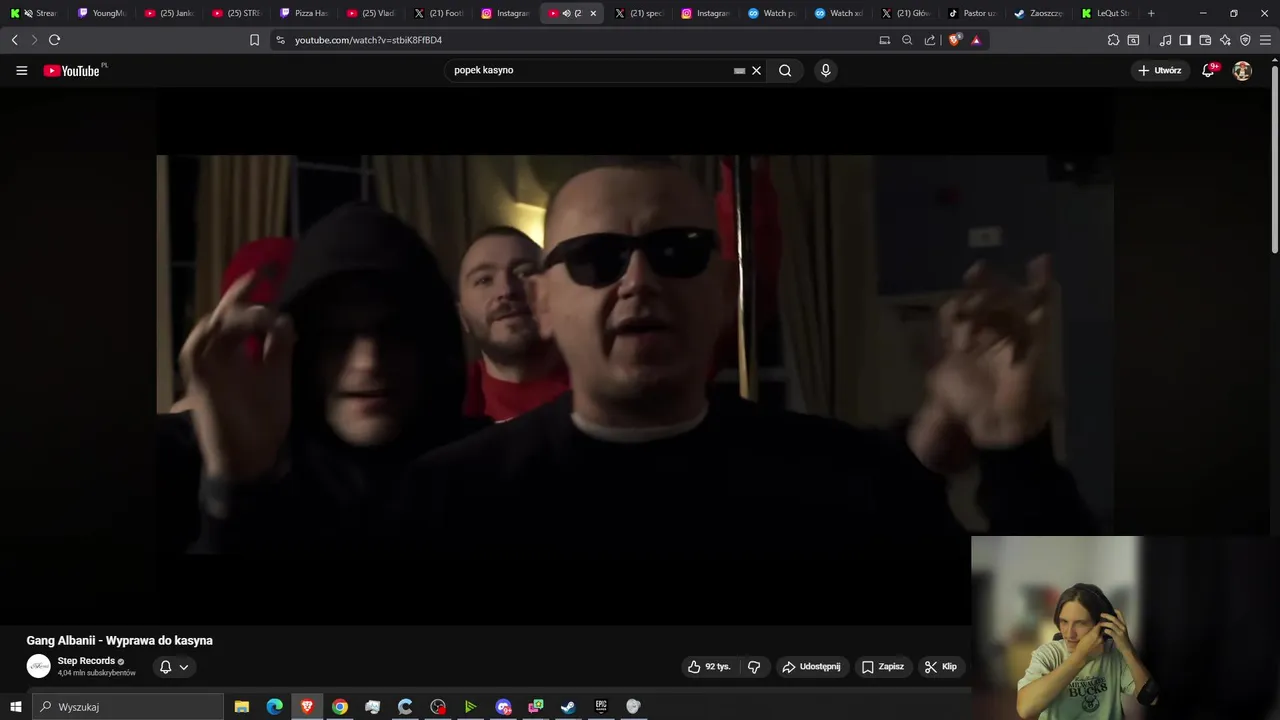Share this page from address bar
Image resolution: width=1280 pixels, height=720 pixels.
[x=930, y=40]
